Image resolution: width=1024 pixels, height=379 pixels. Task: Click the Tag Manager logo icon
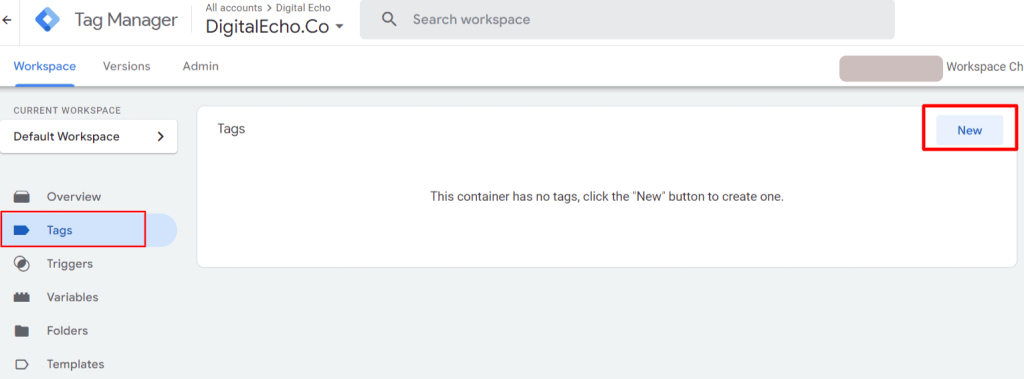[48, 20]
